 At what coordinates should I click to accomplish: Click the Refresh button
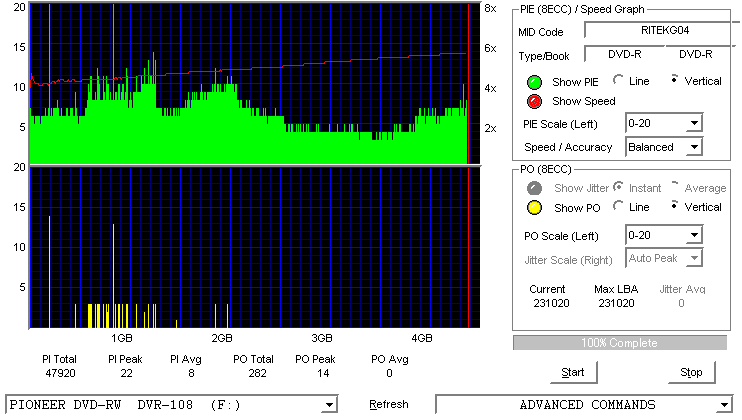[389, 404]
